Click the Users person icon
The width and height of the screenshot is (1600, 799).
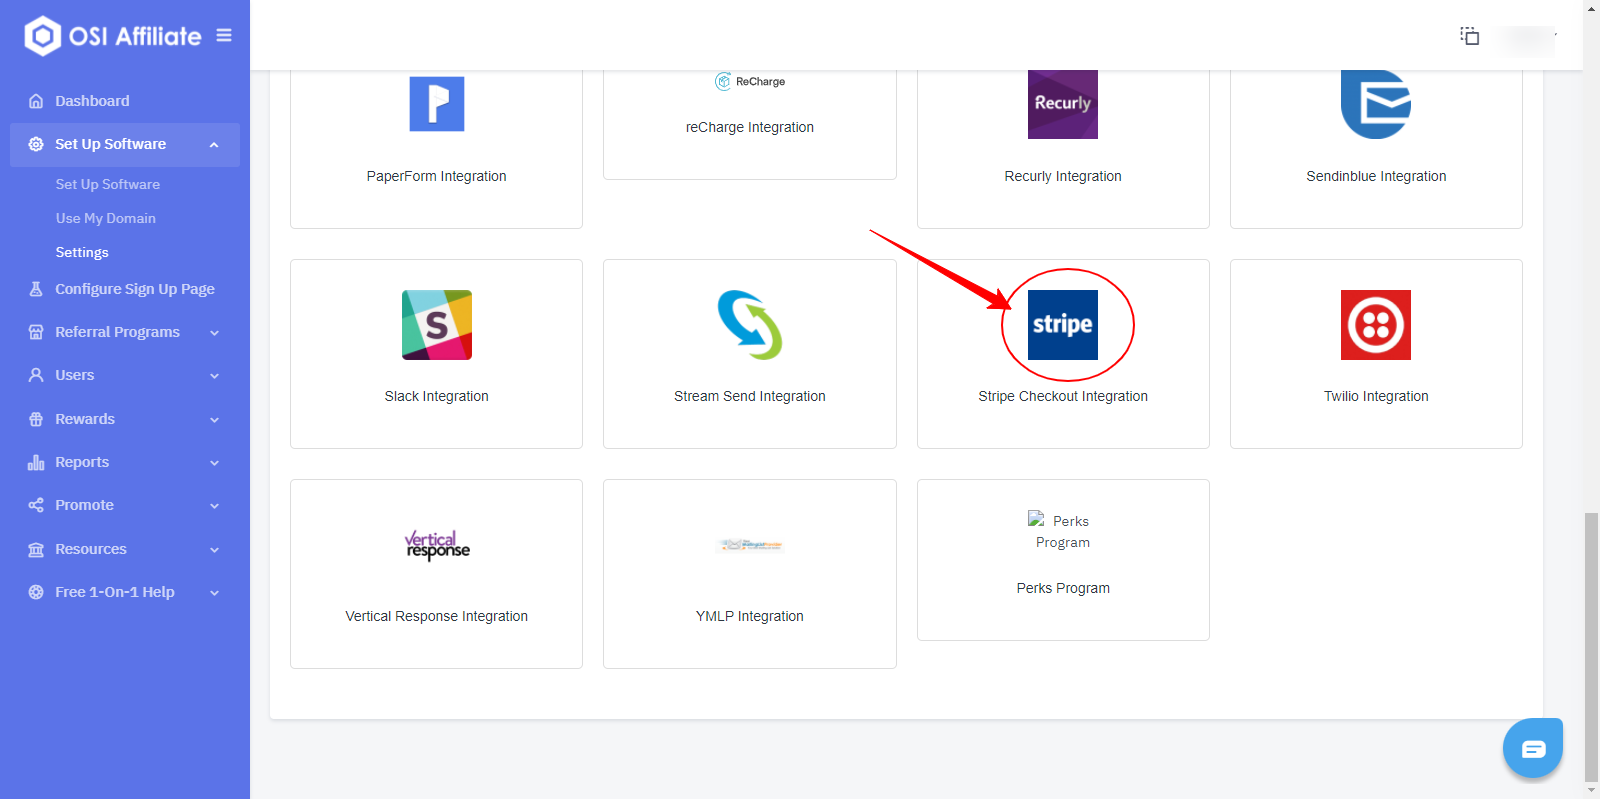[x=36, y=375]
